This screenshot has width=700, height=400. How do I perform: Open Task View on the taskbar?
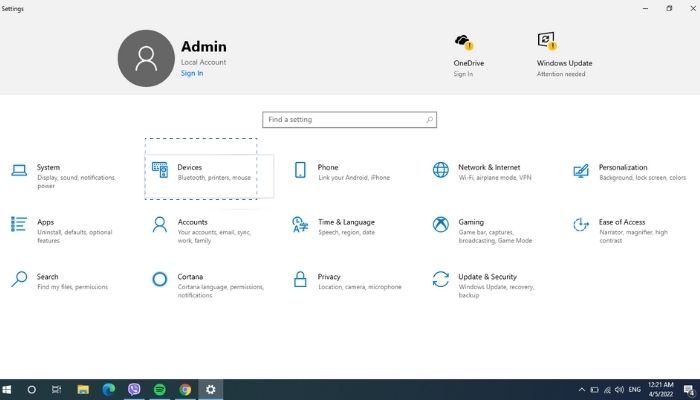56,390
